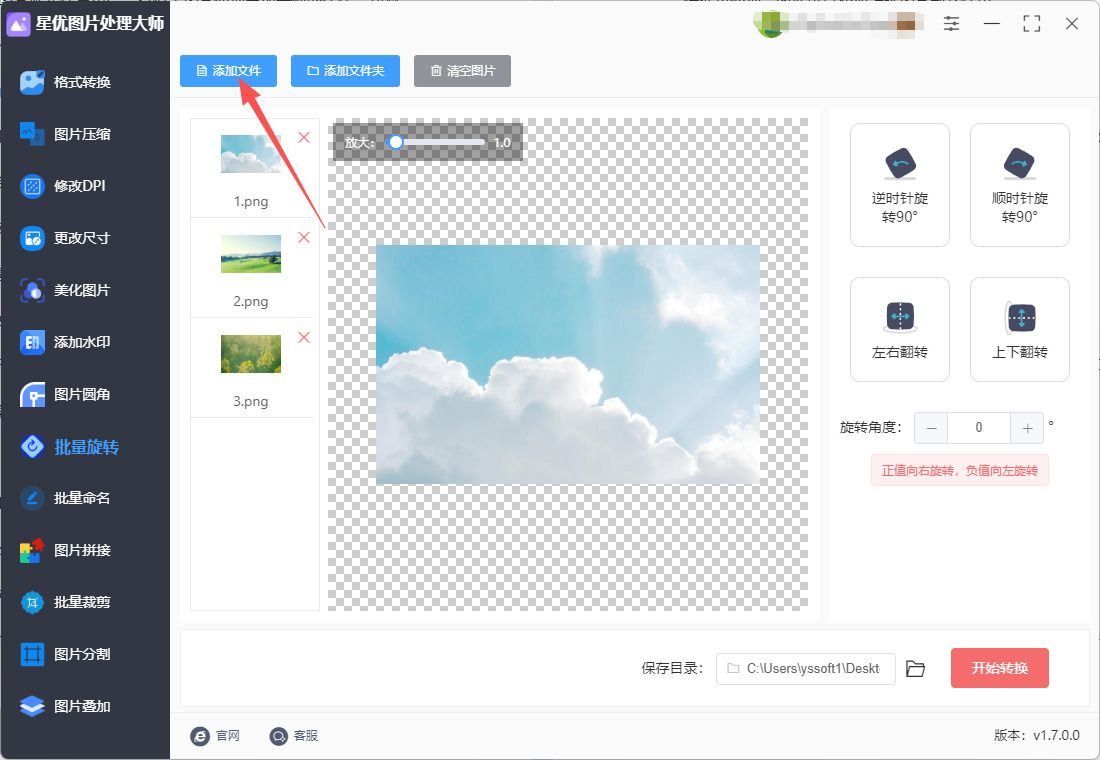Click the 放大 zoom slider handle
Screen dimensions: 1100x760
396,142
